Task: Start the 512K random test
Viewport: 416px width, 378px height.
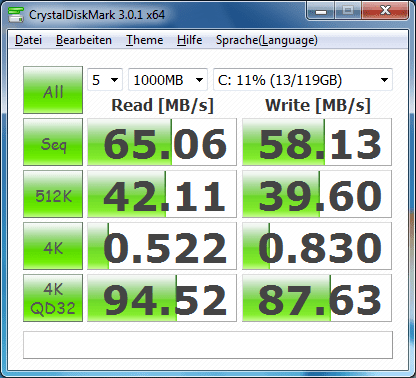Action: click(53, 194)
